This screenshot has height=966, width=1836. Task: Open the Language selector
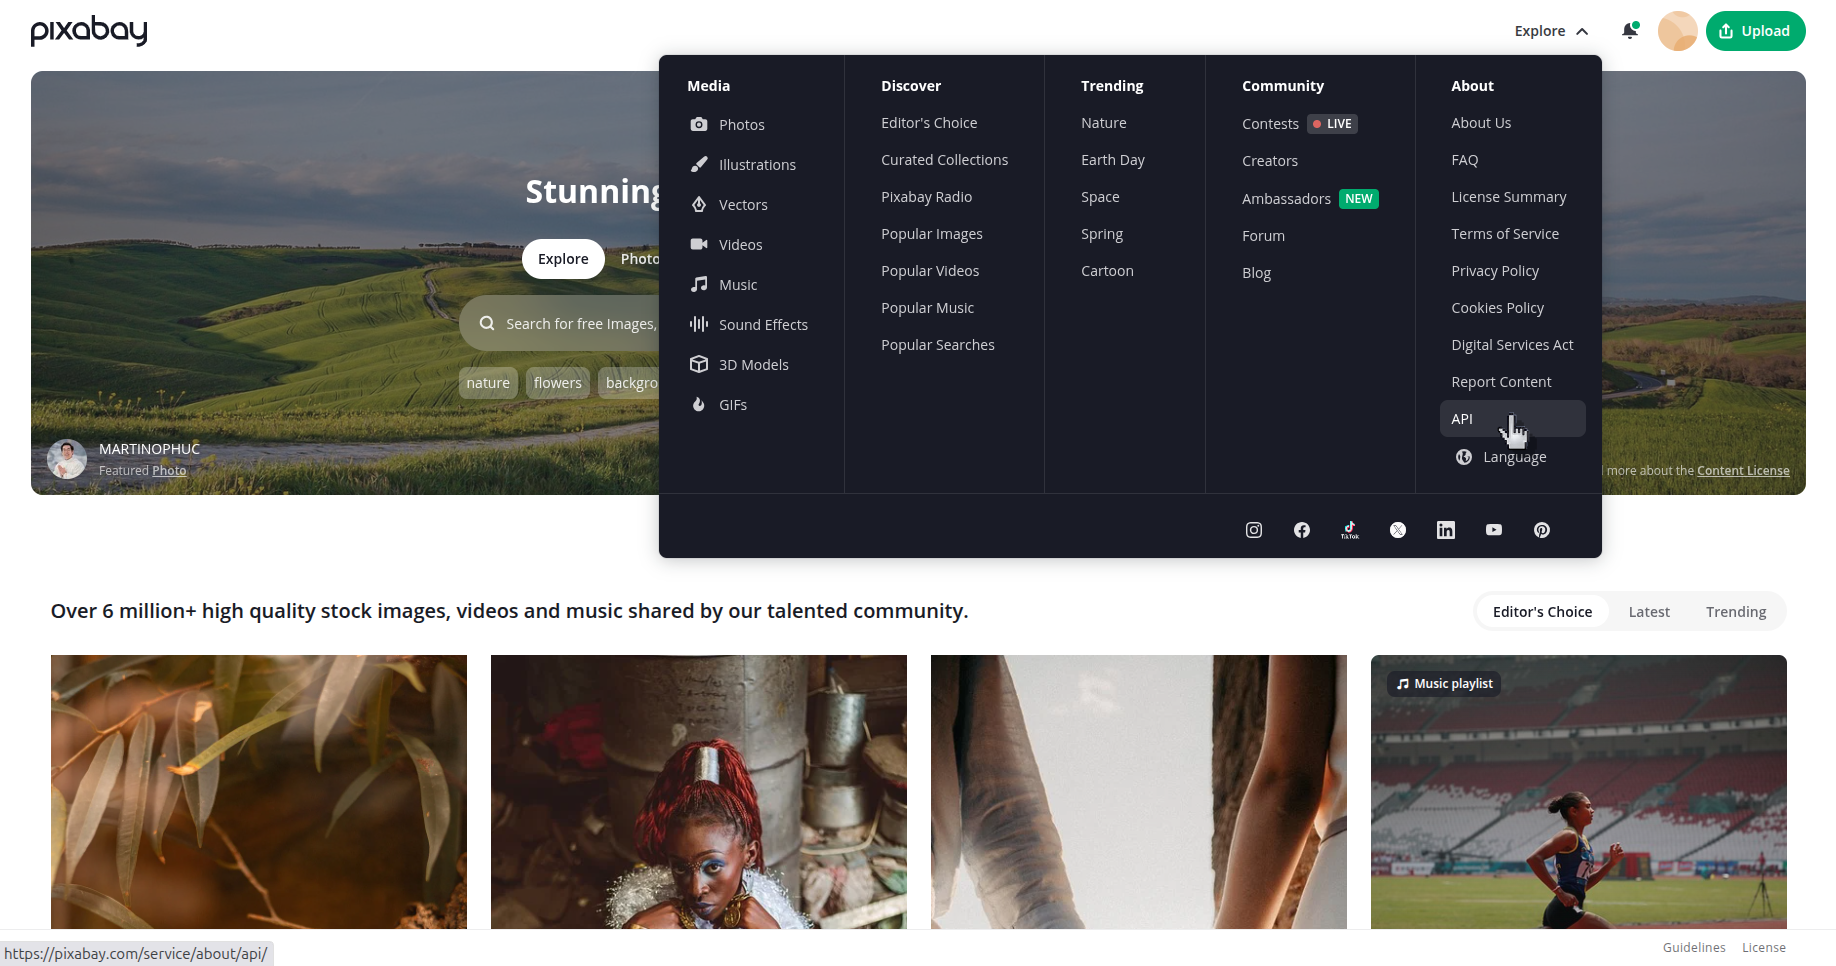pyautogui.click(x=1514, y=457)
